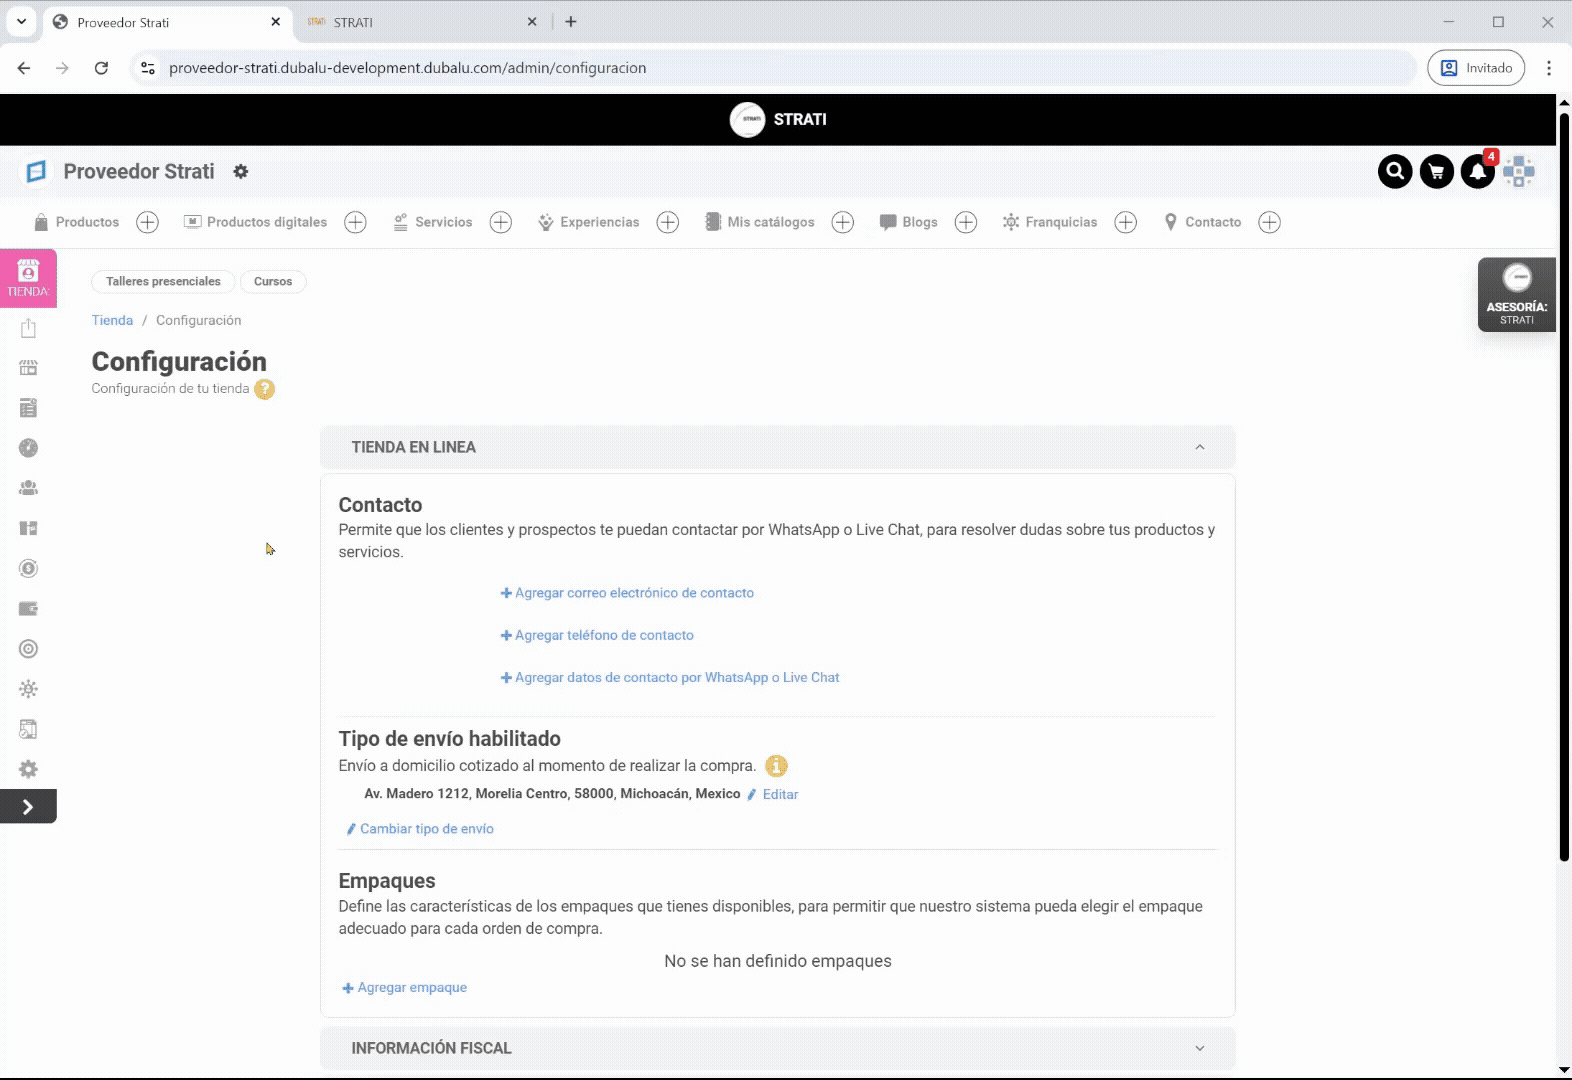Click Agregar empaque link
Image resolution: width=1572 pixels, height=1080 pixels.
[405, 987]
